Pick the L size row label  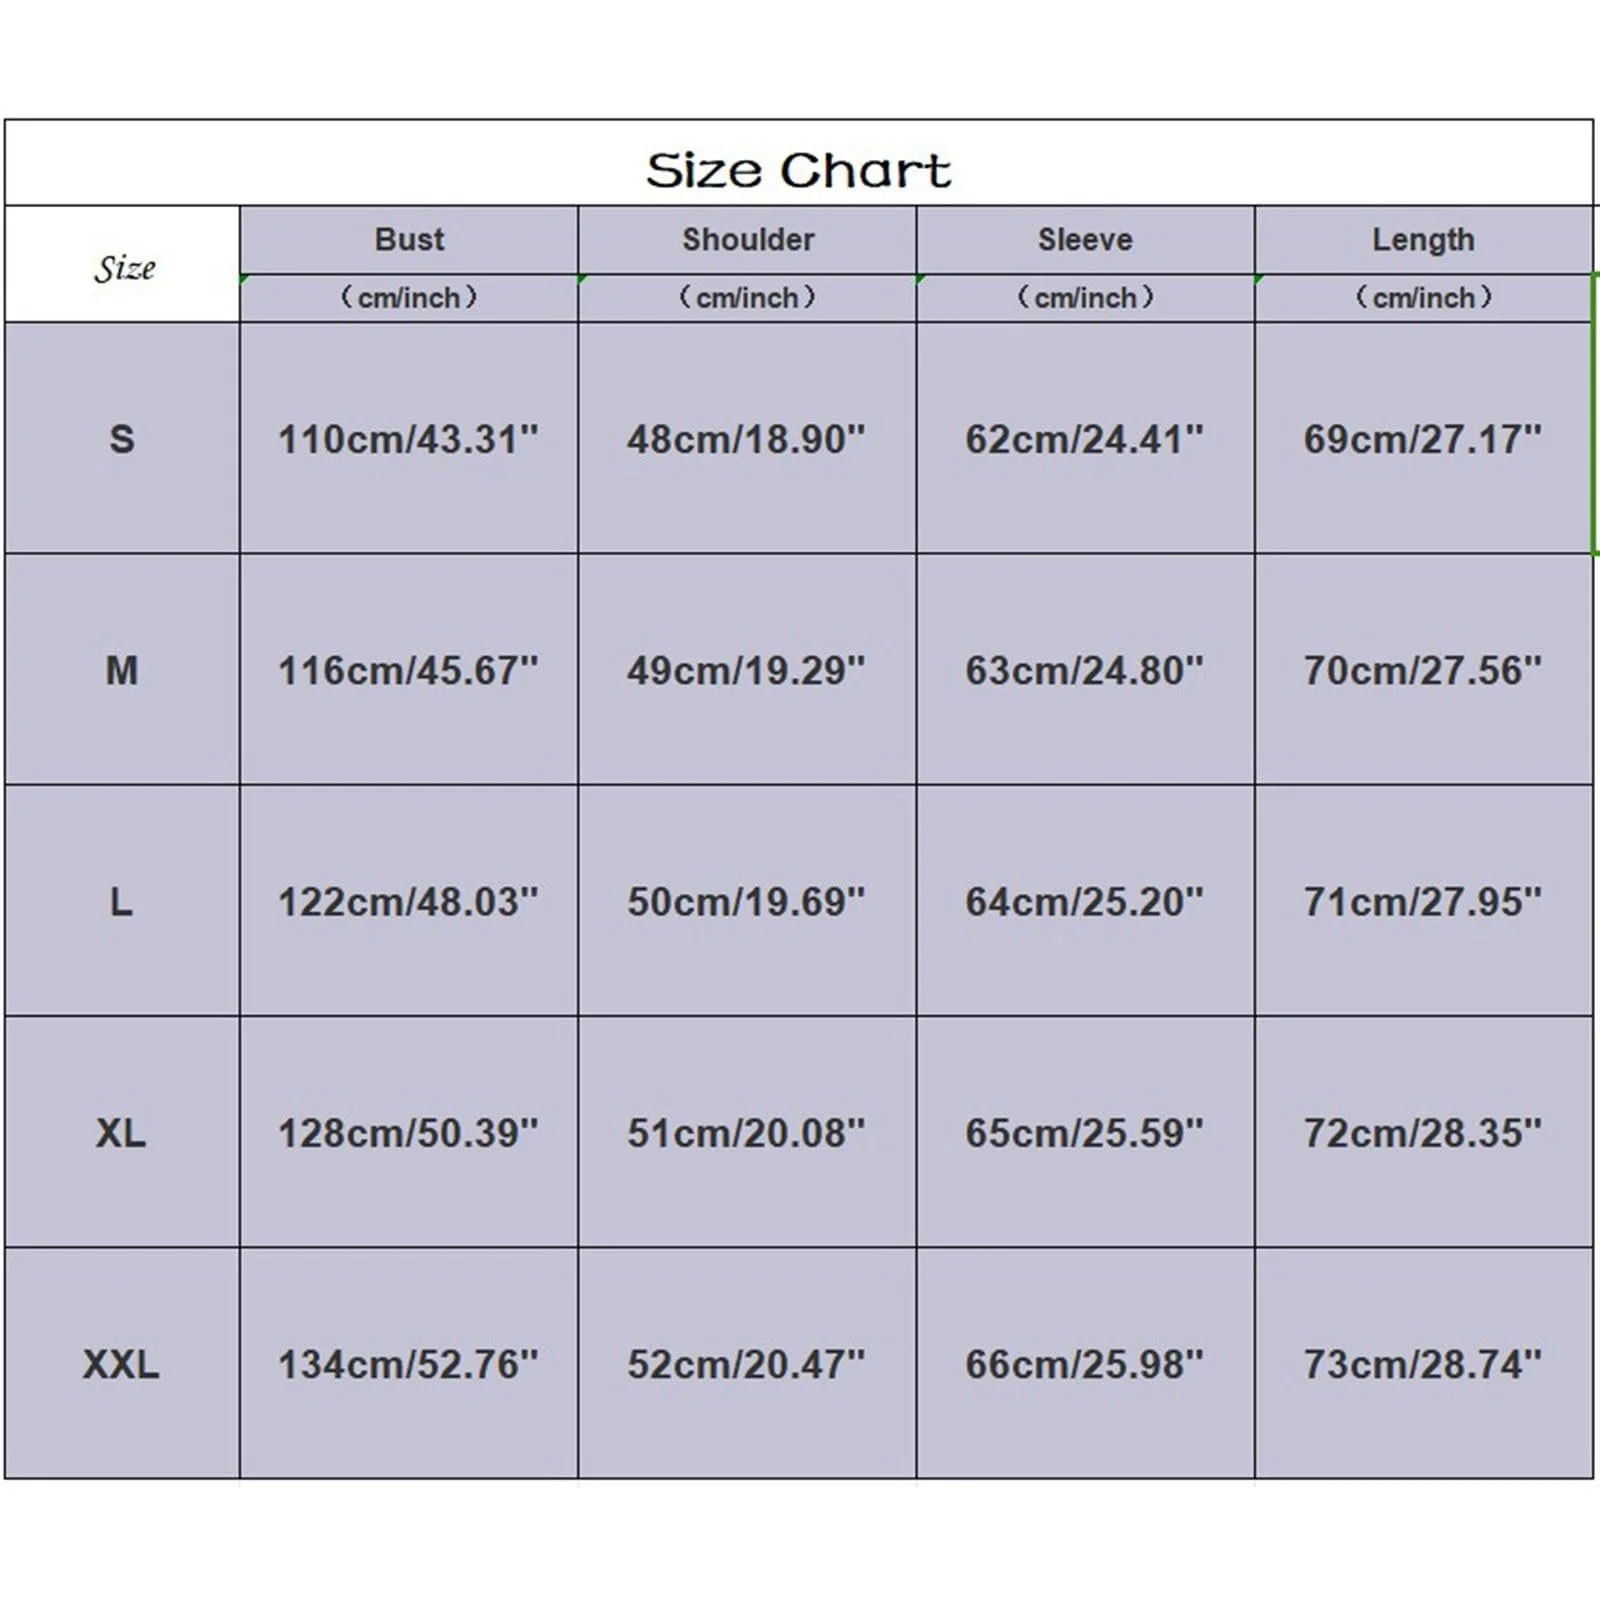click(122, 902)
